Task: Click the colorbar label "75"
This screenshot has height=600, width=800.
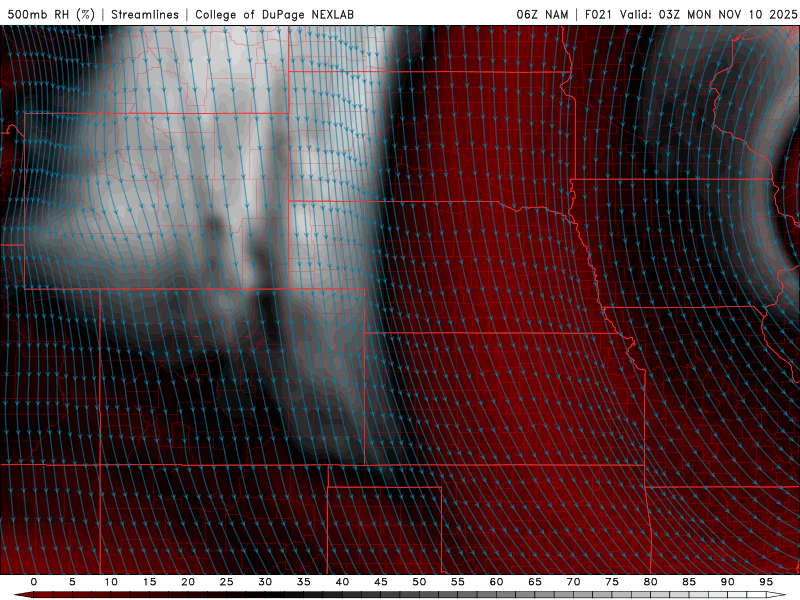Action: (612, 582)
